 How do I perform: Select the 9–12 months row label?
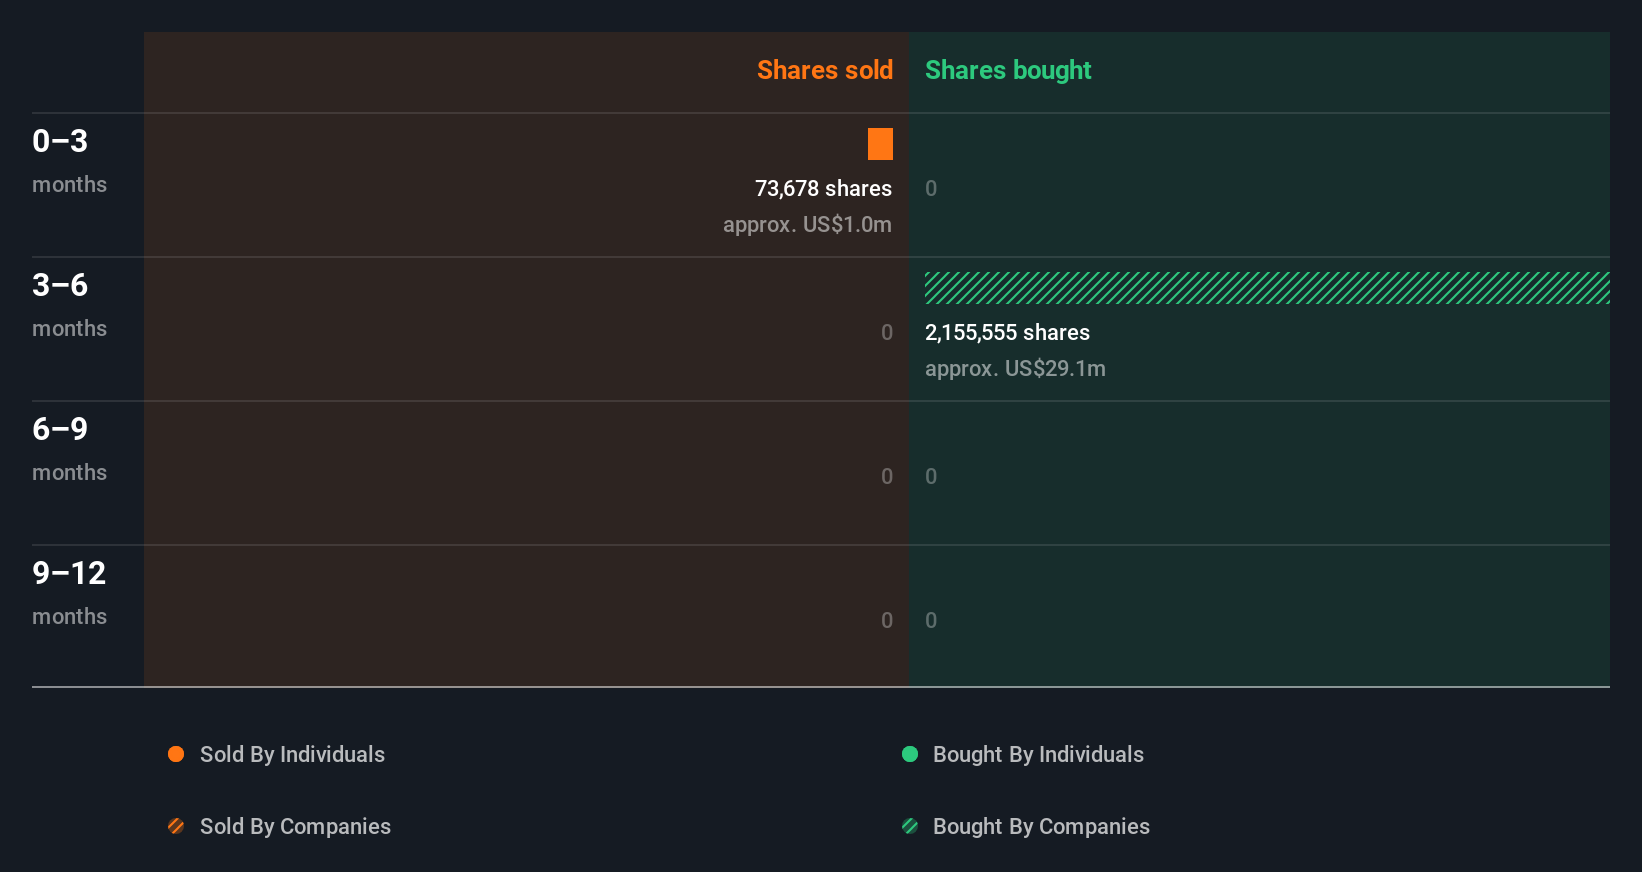point(69,592)
